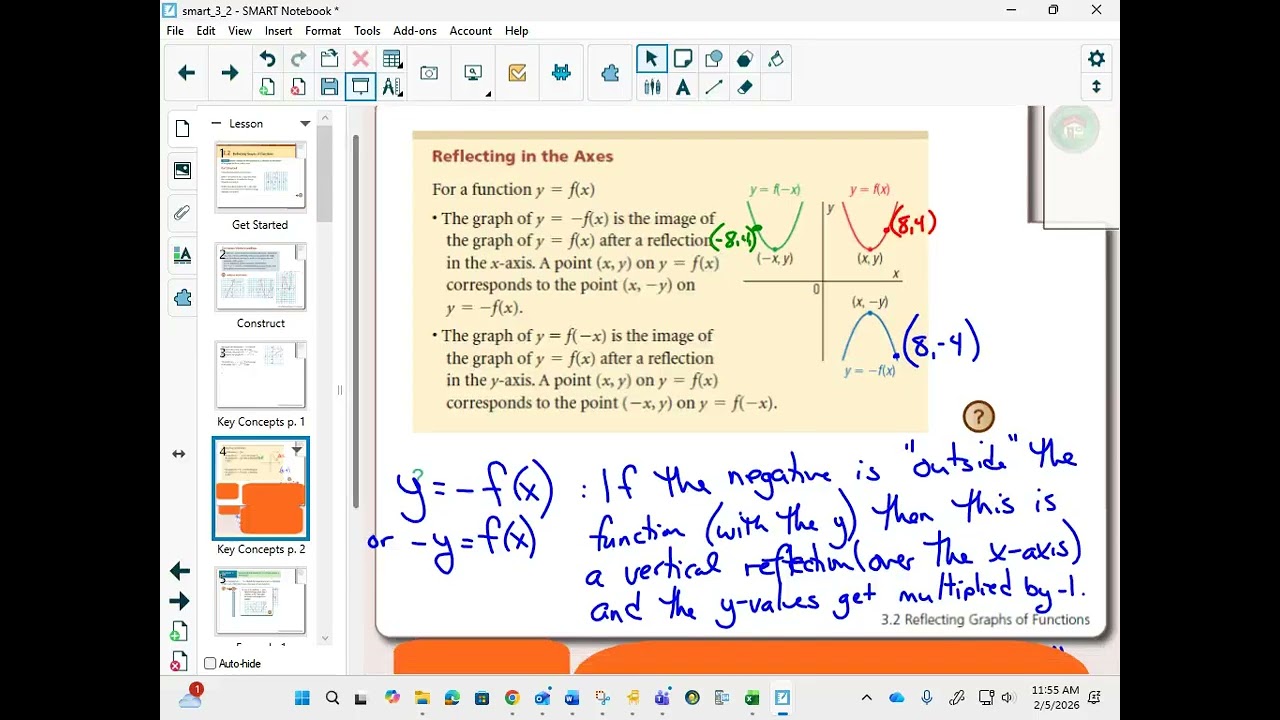Open Attachments paperclip tab

click(182, 213)
